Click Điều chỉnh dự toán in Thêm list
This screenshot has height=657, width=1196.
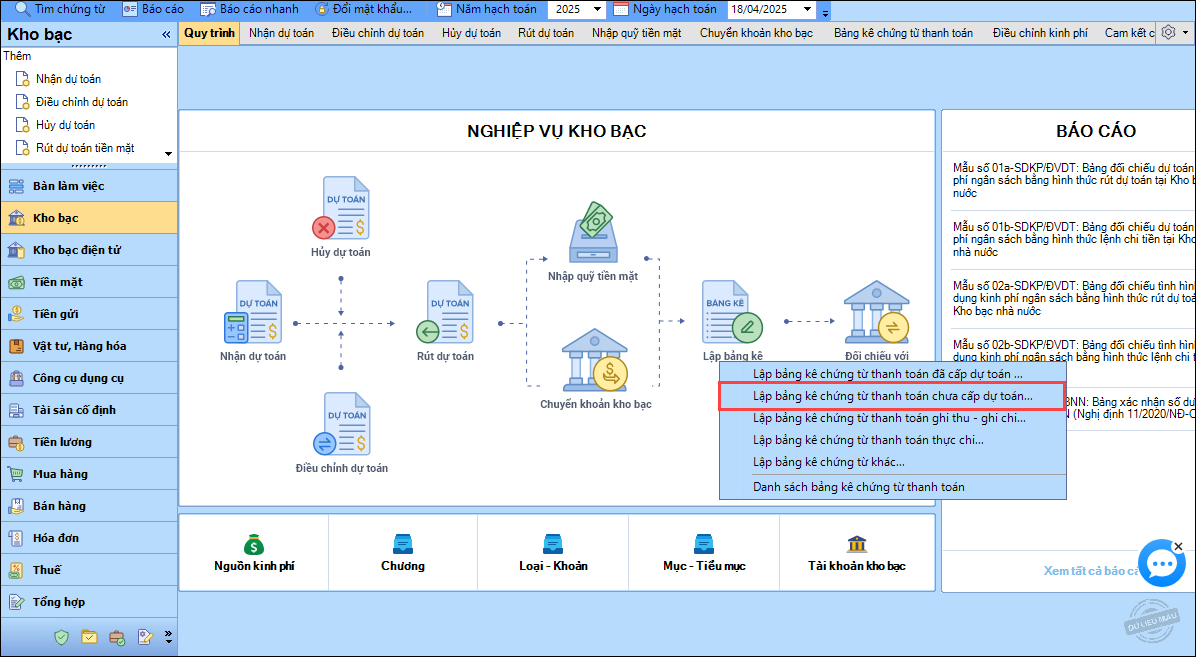(82, 101)
